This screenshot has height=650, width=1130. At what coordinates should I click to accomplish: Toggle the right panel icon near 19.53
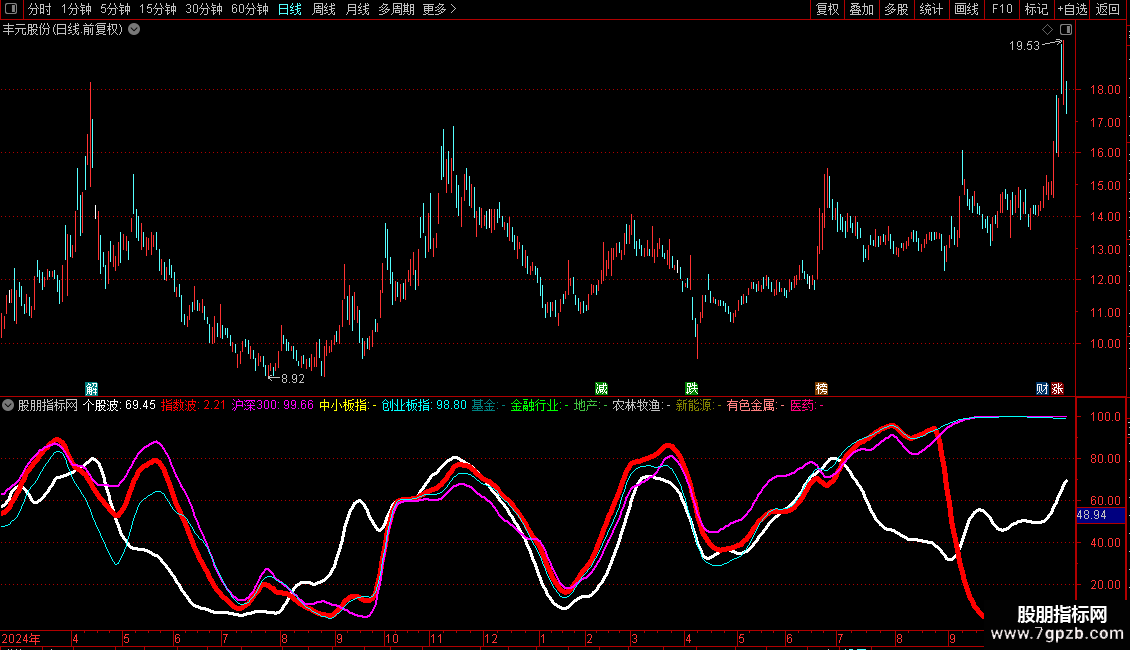coord(1066,30)
